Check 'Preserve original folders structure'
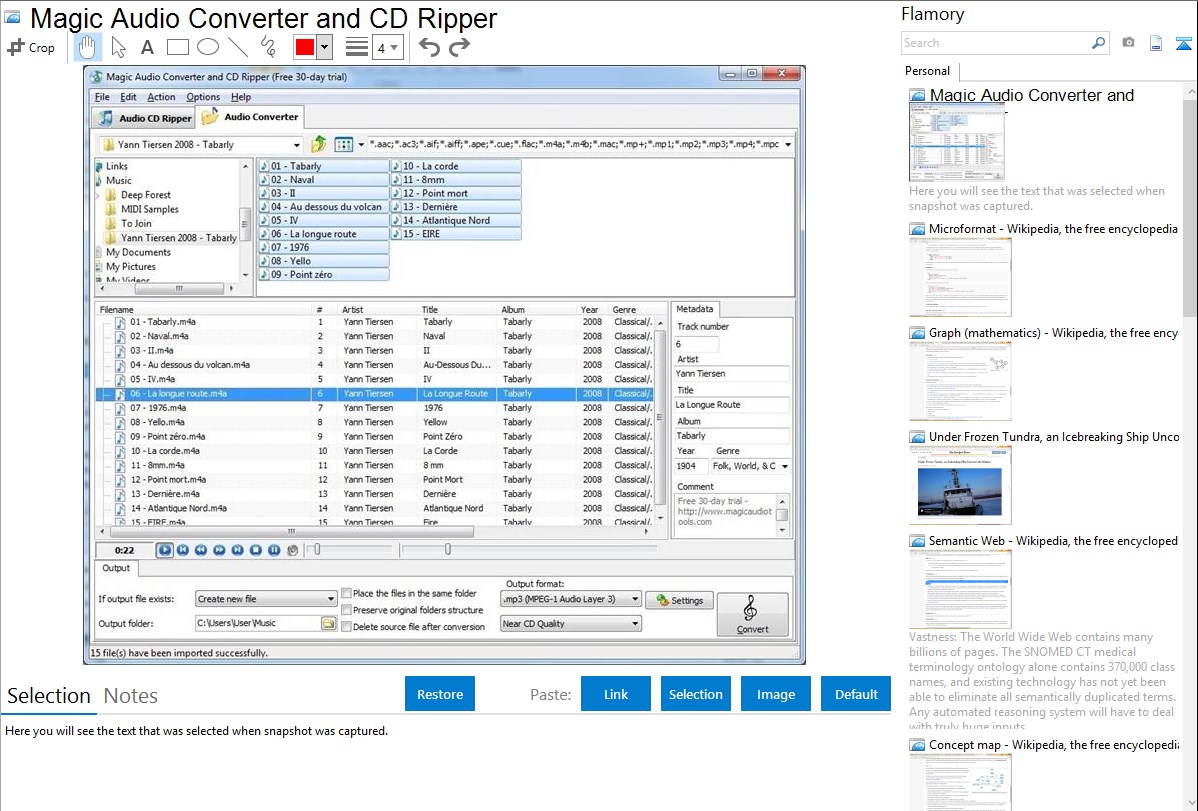Viewport: 1198px width, 811px height. pos(346,610)
